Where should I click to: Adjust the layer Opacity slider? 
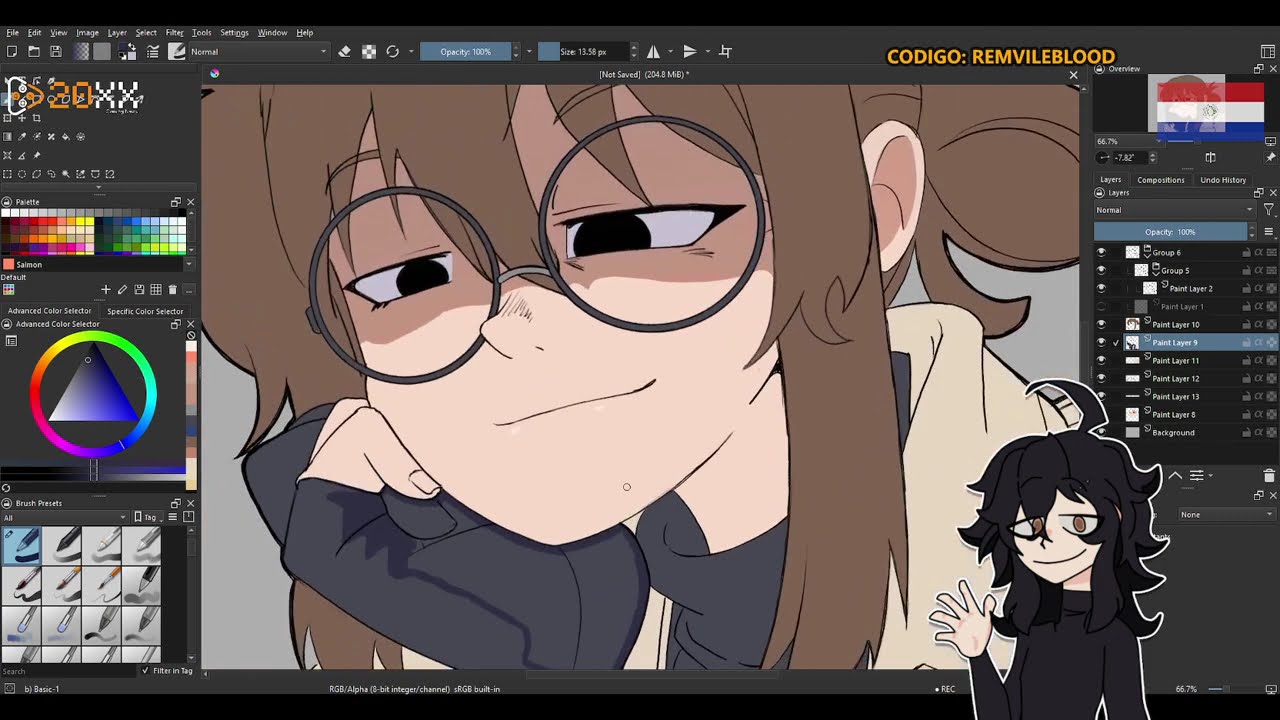(x=1170, y=232)
